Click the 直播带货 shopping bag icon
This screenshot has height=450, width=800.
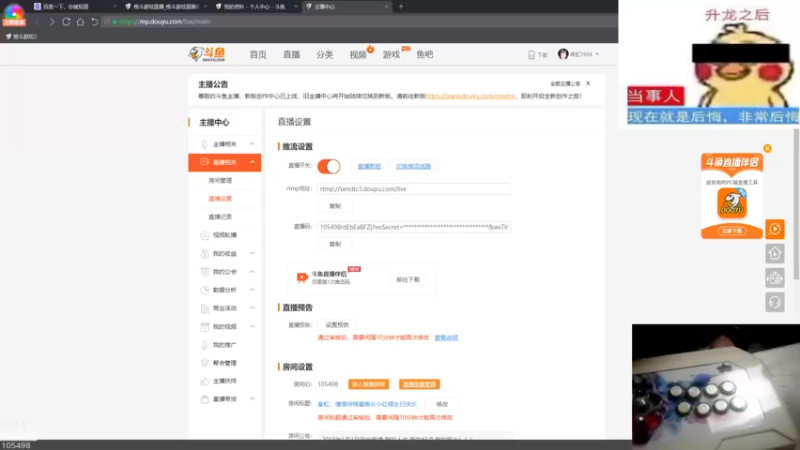pyautogui.click(x=205, y=399)
